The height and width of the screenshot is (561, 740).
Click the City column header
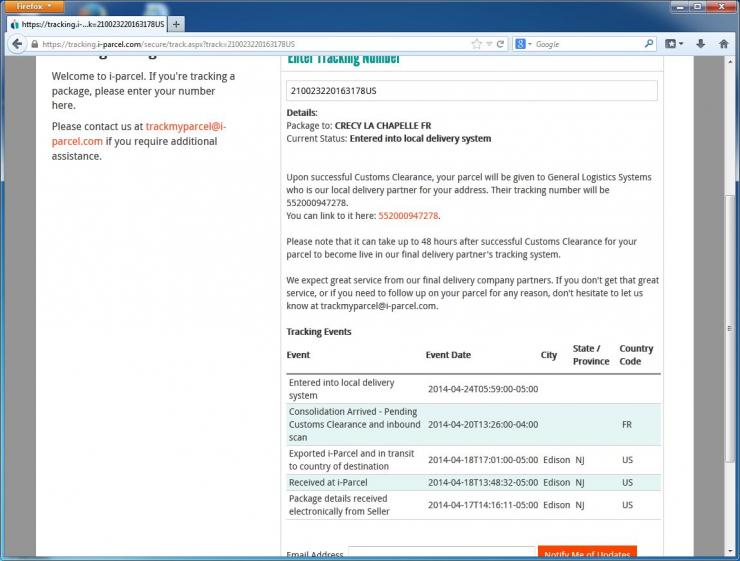[548, 355]
